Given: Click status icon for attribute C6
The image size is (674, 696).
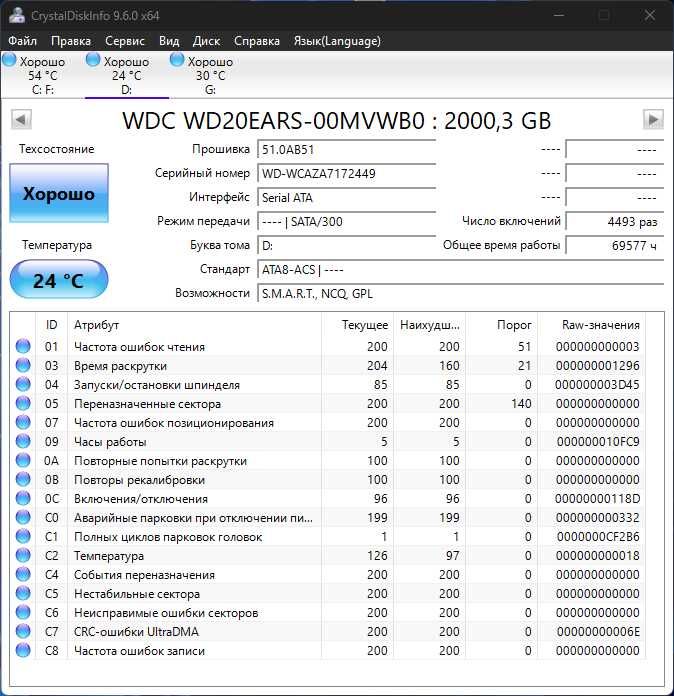Looking at the screenshot, I should [x=23, y=613].
